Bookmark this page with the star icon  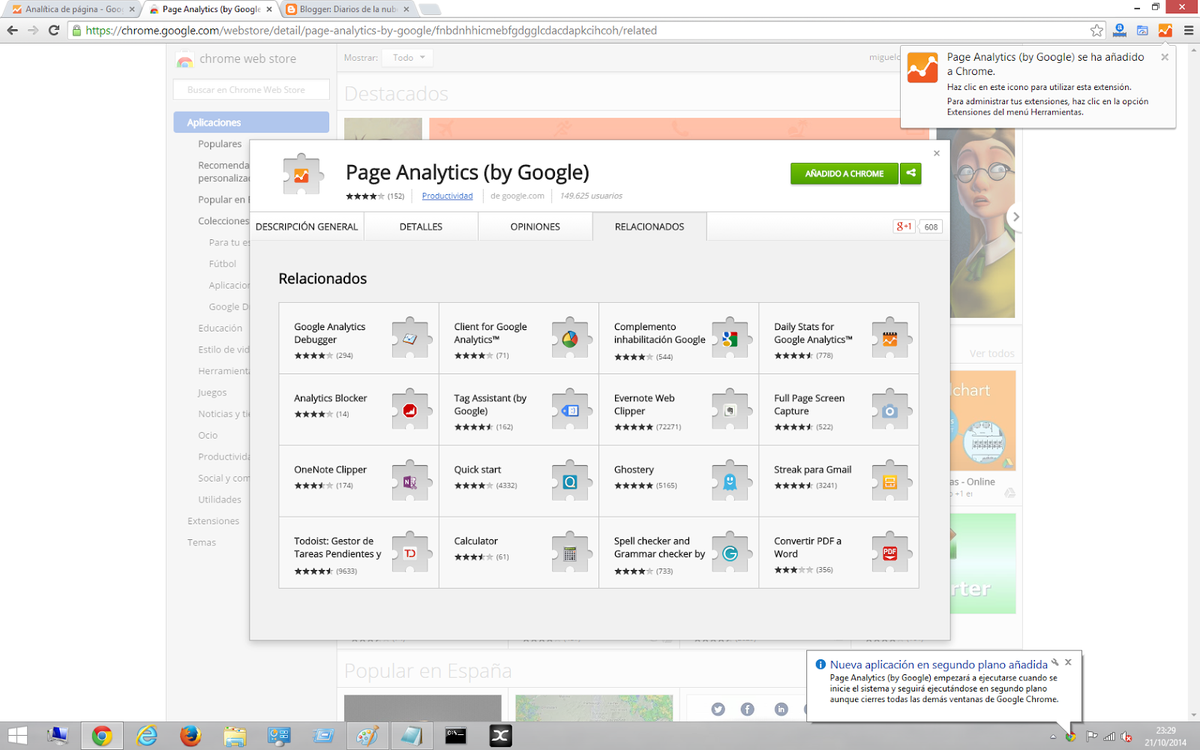pyautogui.click(x=1097, y=30)
